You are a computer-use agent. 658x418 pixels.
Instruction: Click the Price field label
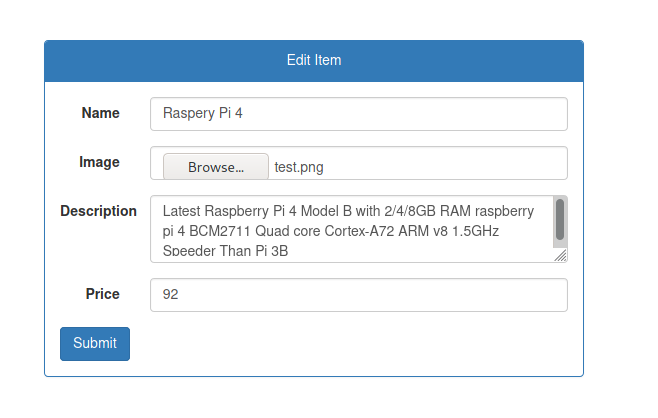pyautogui.click(x=102, y=294)
